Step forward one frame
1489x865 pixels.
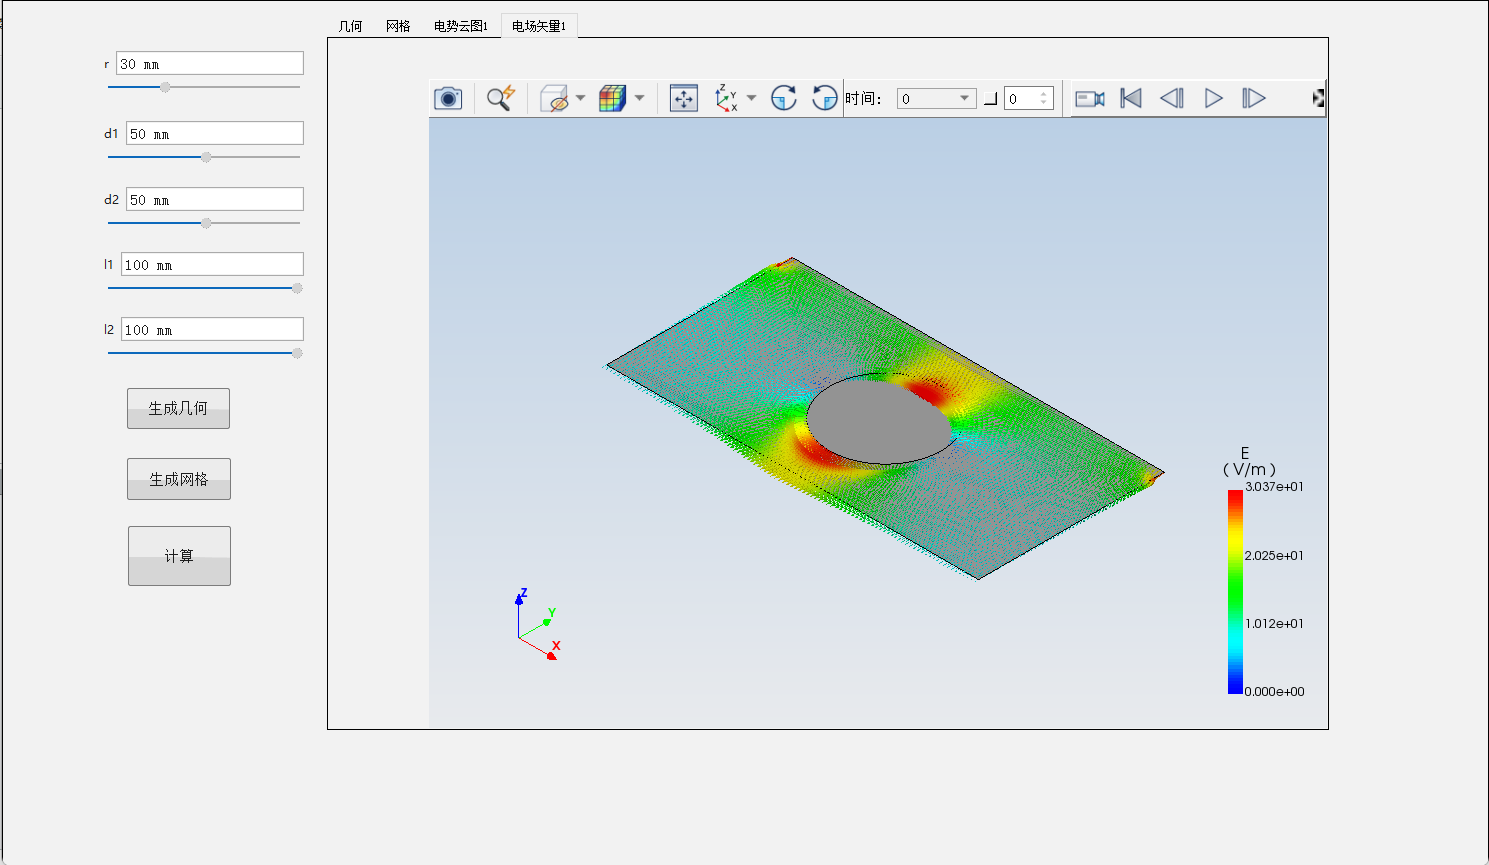pos(1253,98)
